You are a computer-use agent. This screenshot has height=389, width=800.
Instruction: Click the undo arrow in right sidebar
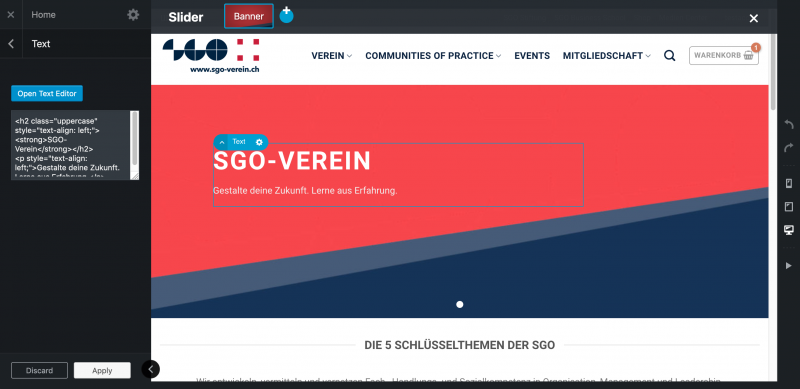click(x=789, y=125)
